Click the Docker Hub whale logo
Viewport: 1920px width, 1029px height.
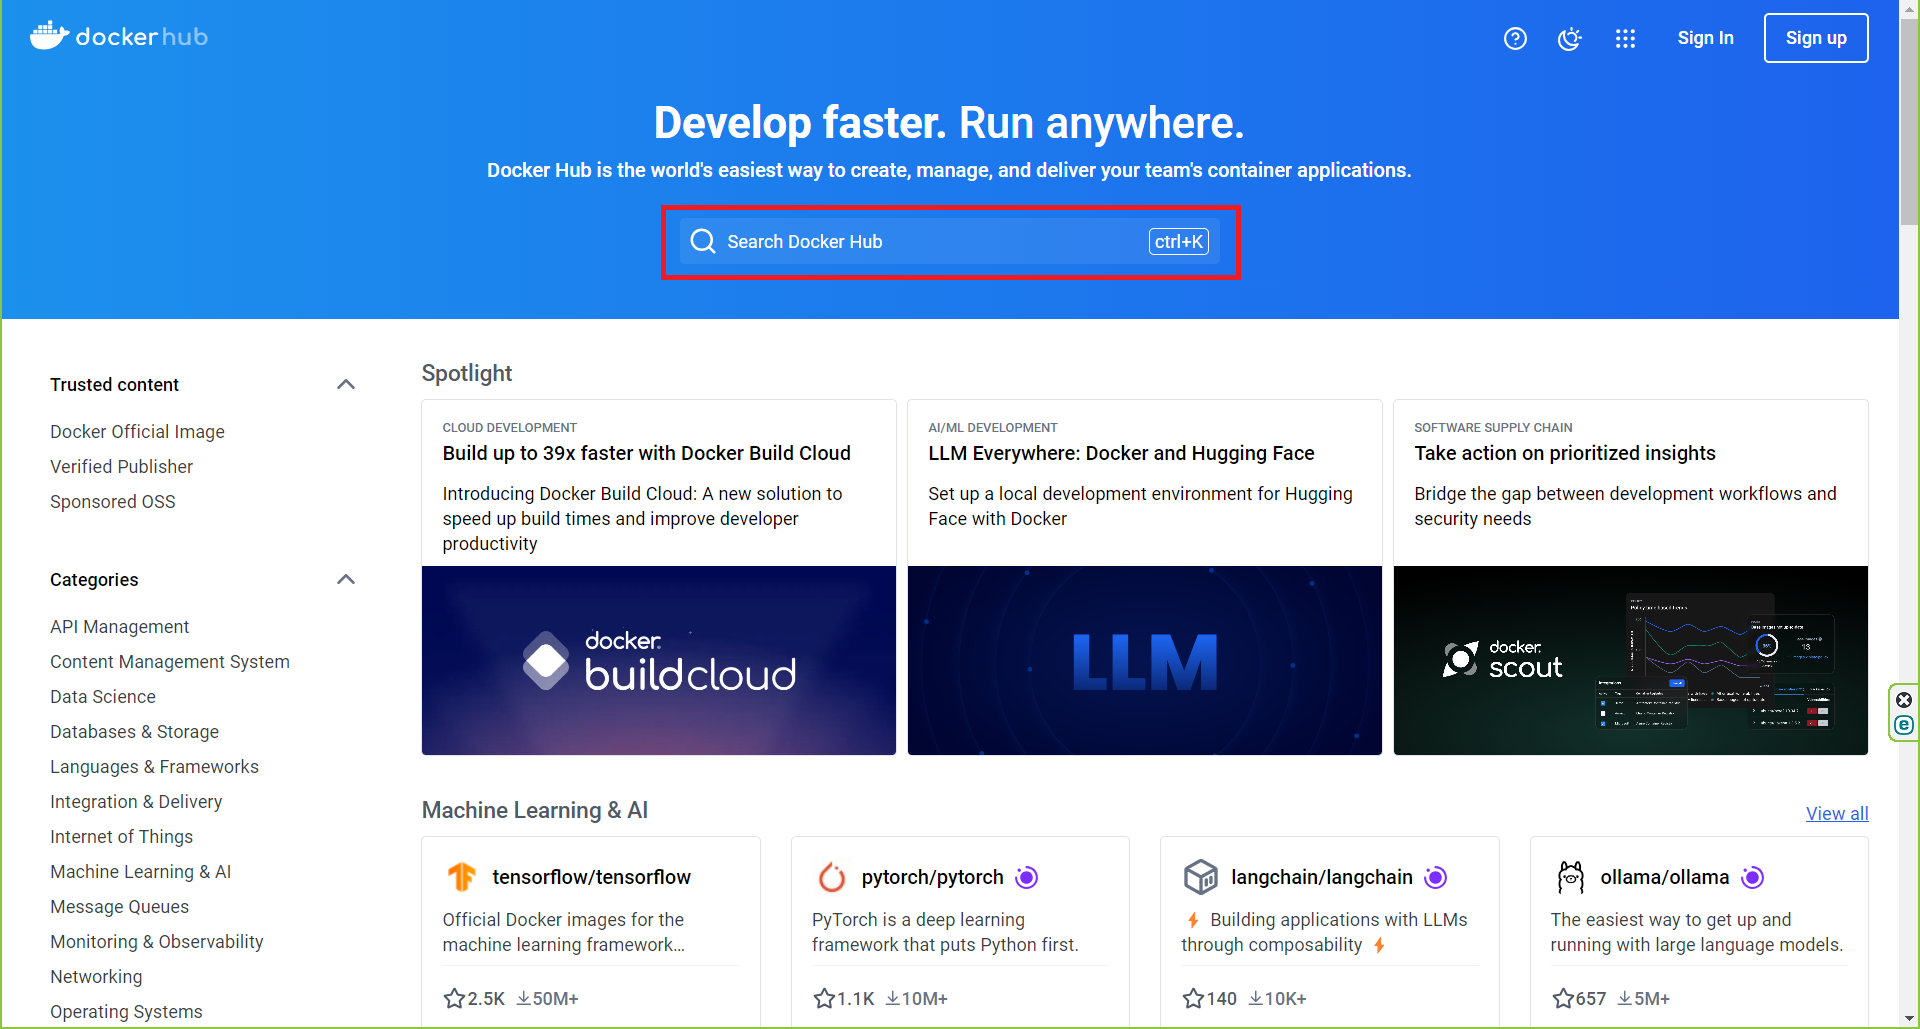49,36
